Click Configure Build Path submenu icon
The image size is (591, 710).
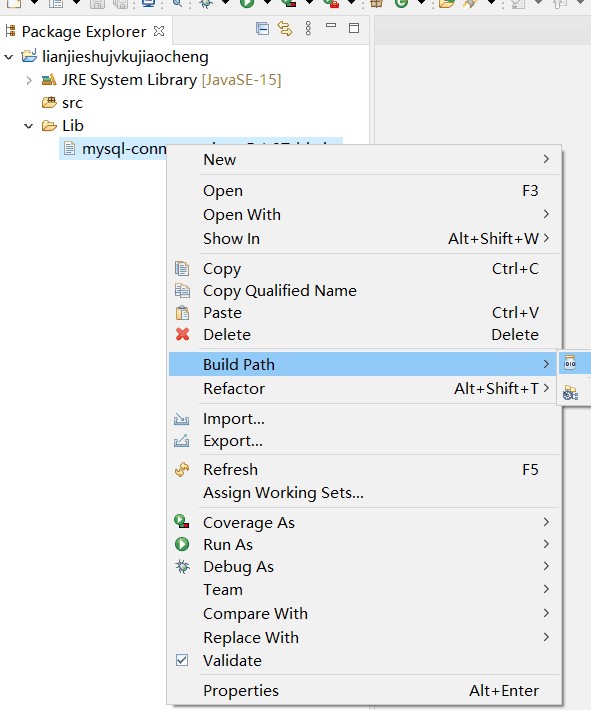(570, 393)
